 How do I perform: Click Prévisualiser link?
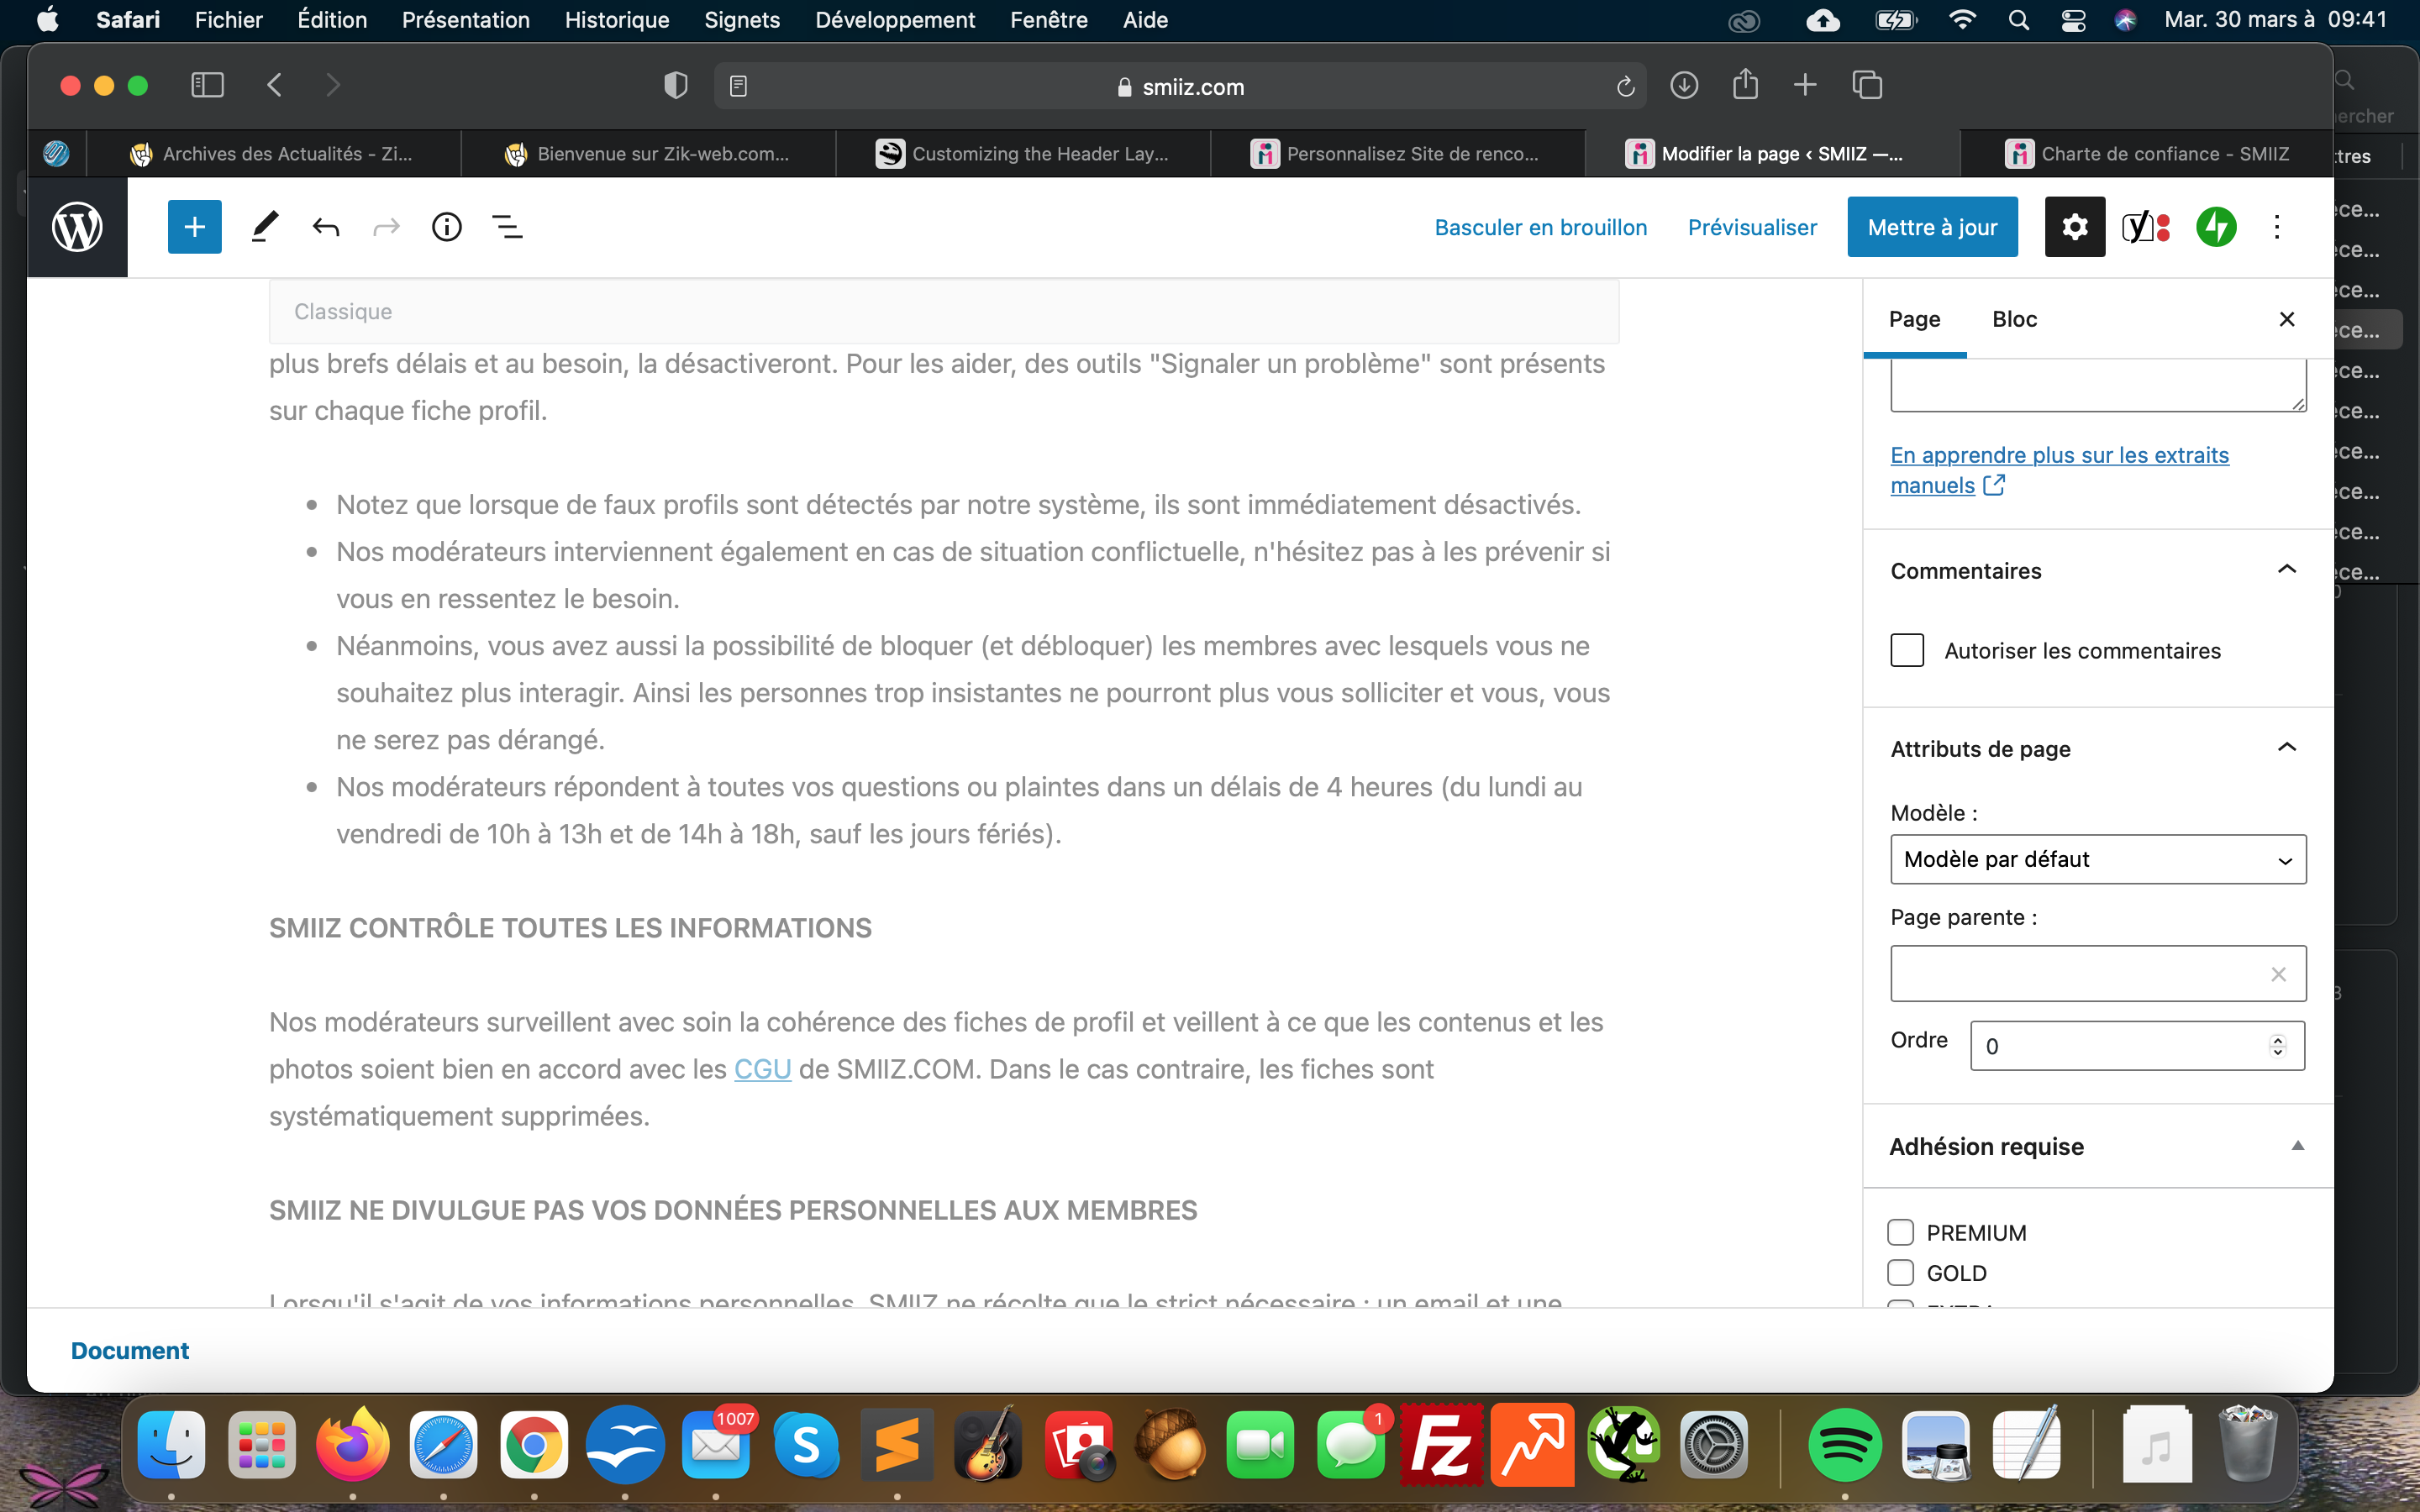[1752, 227]
